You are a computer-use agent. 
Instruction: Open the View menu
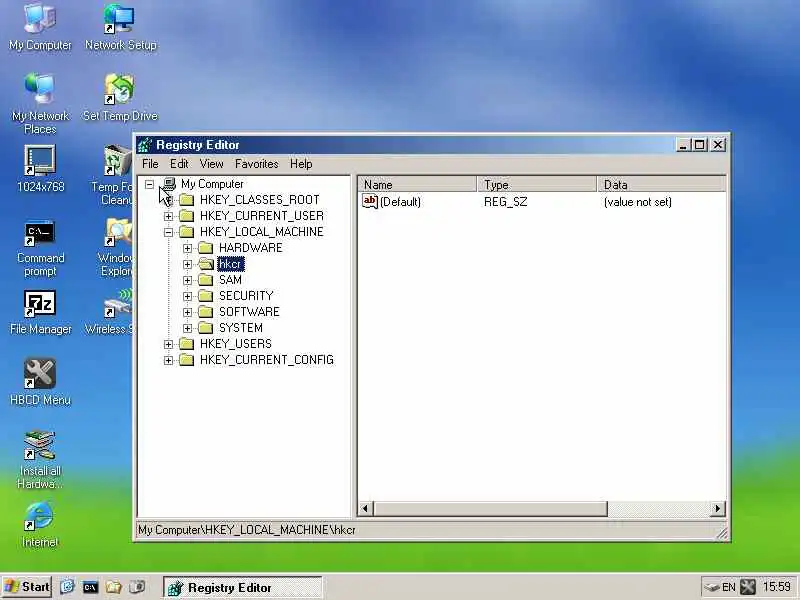coord(211,164)
